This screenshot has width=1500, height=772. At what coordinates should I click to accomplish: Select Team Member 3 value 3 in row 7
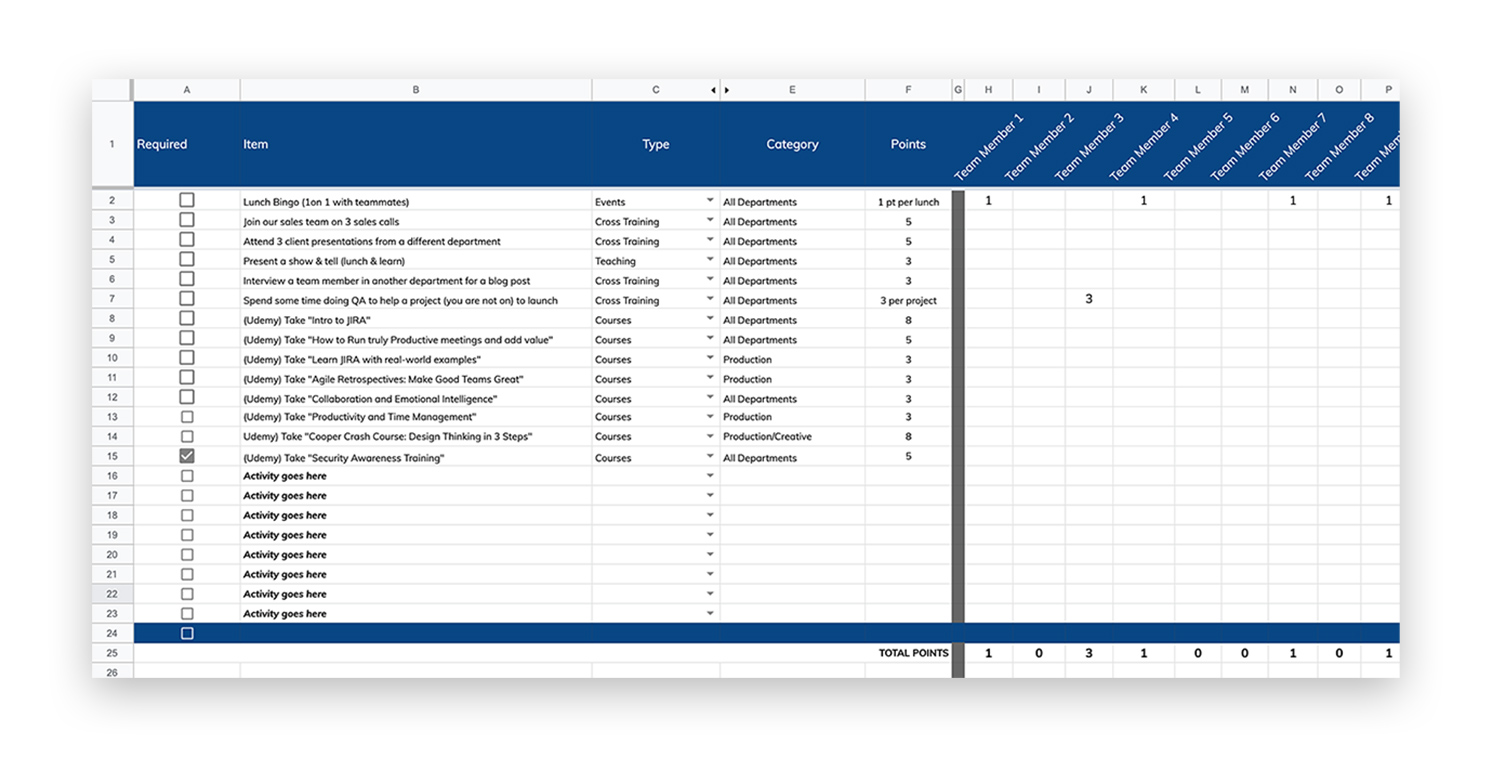click(x=1089, y=299)
